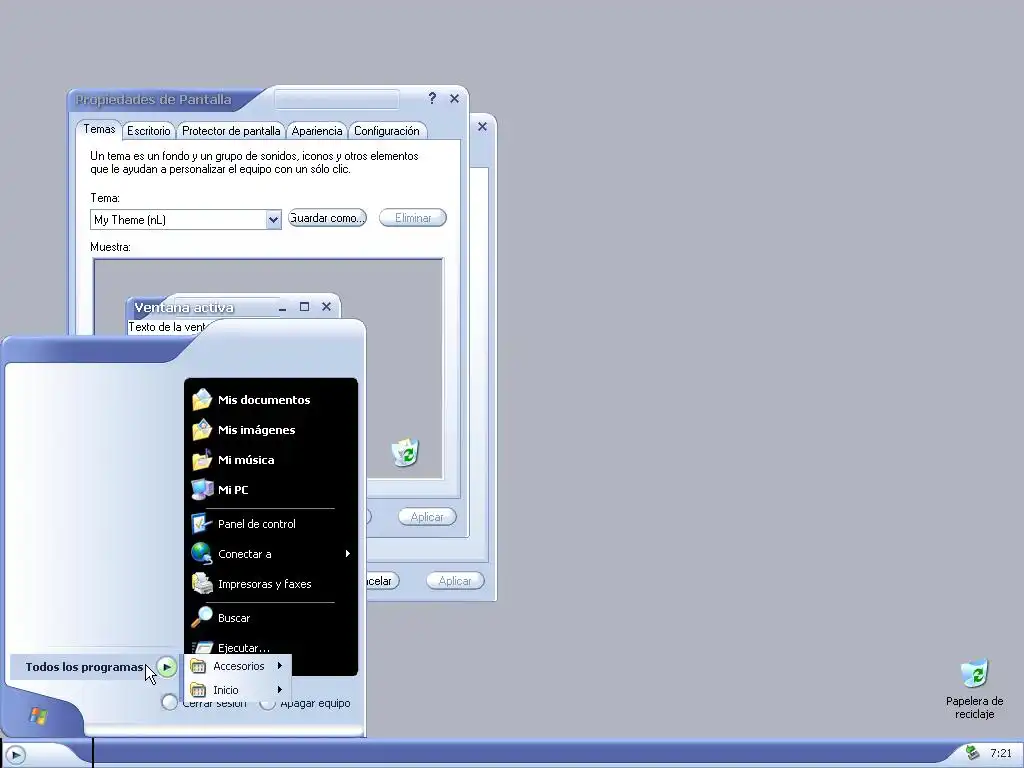Click the recycle bin in the theme preview
This screenshot has height=768, width=1024.
[x=406, y=452]
